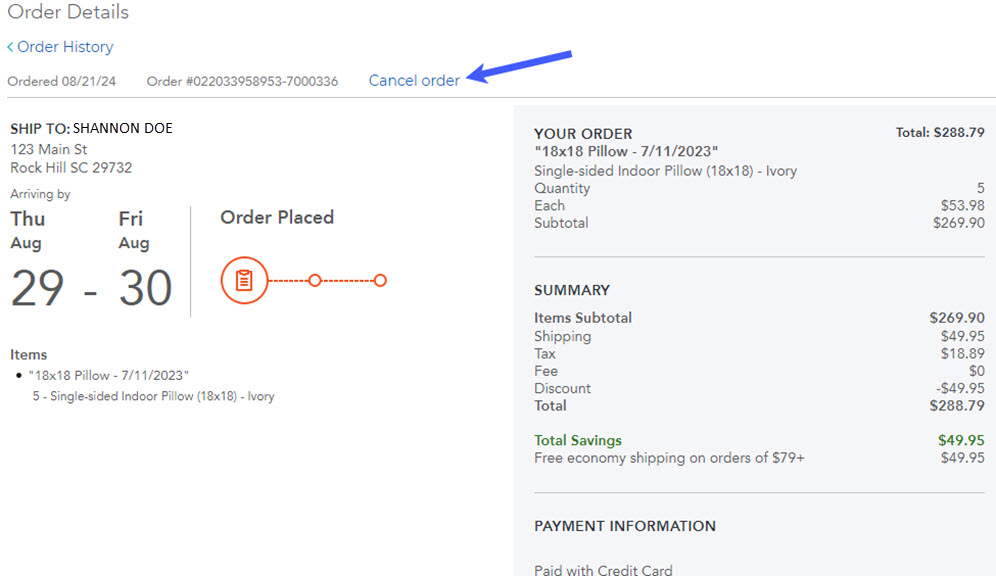Select the Items heading in the sidebar
996x576 pixels.
(28, 354)
